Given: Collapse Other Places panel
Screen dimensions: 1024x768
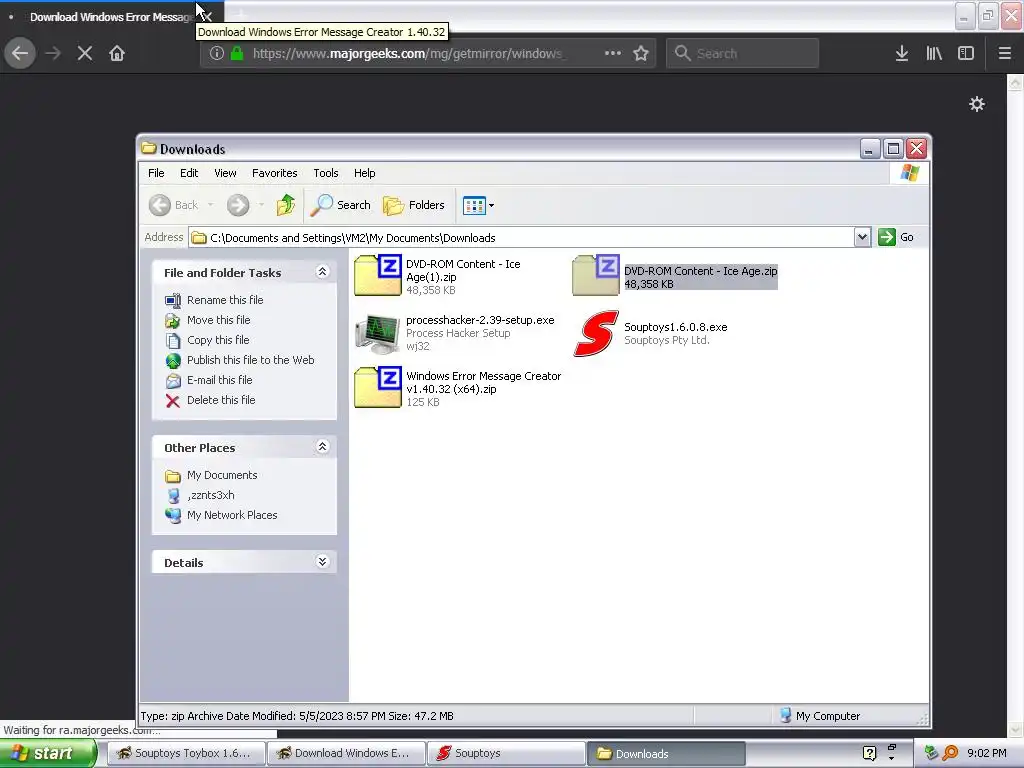Looking at the screenshot, I should pos(323,447).
